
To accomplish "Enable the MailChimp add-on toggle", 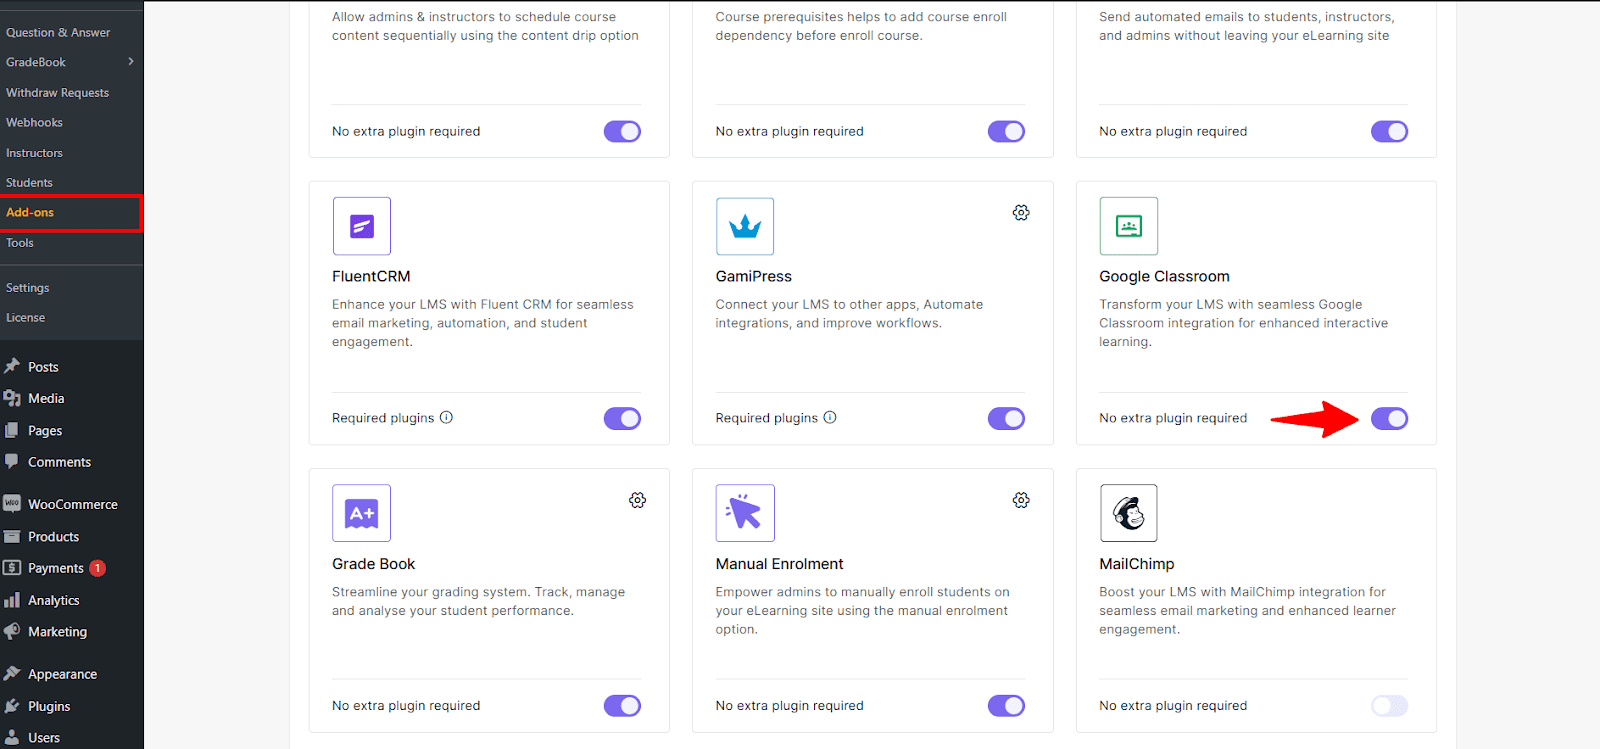I will pyautogui.click(x=1389, y=705).
